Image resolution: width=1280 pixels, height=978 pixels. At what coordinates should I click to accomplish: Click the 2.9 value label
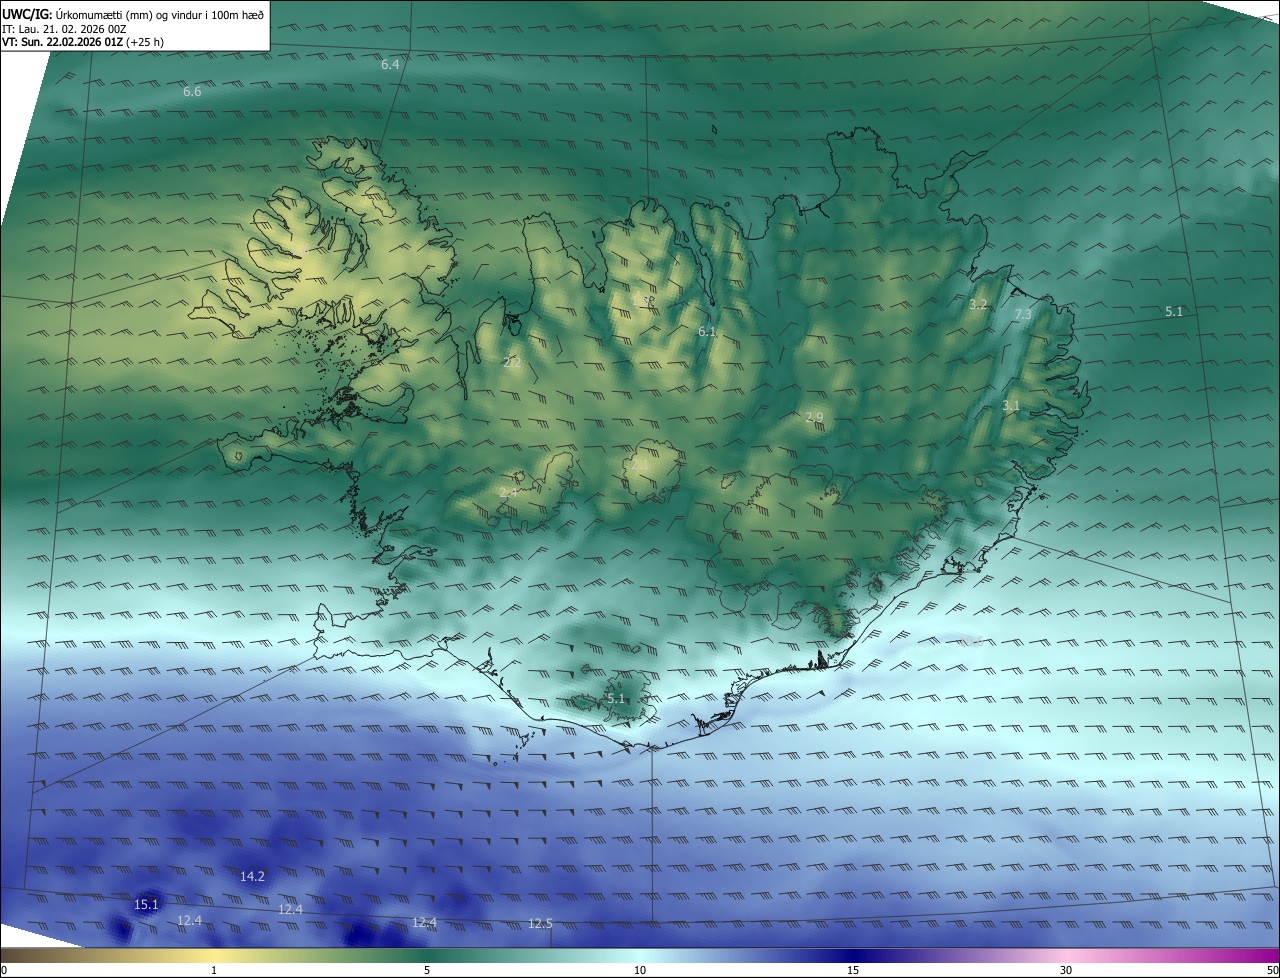point(814,417)
